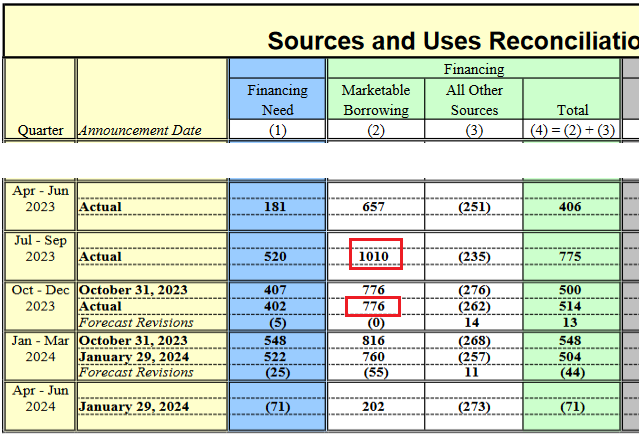
Task: Select the Marketable Borrowing column header
Action: click(375, 99)
